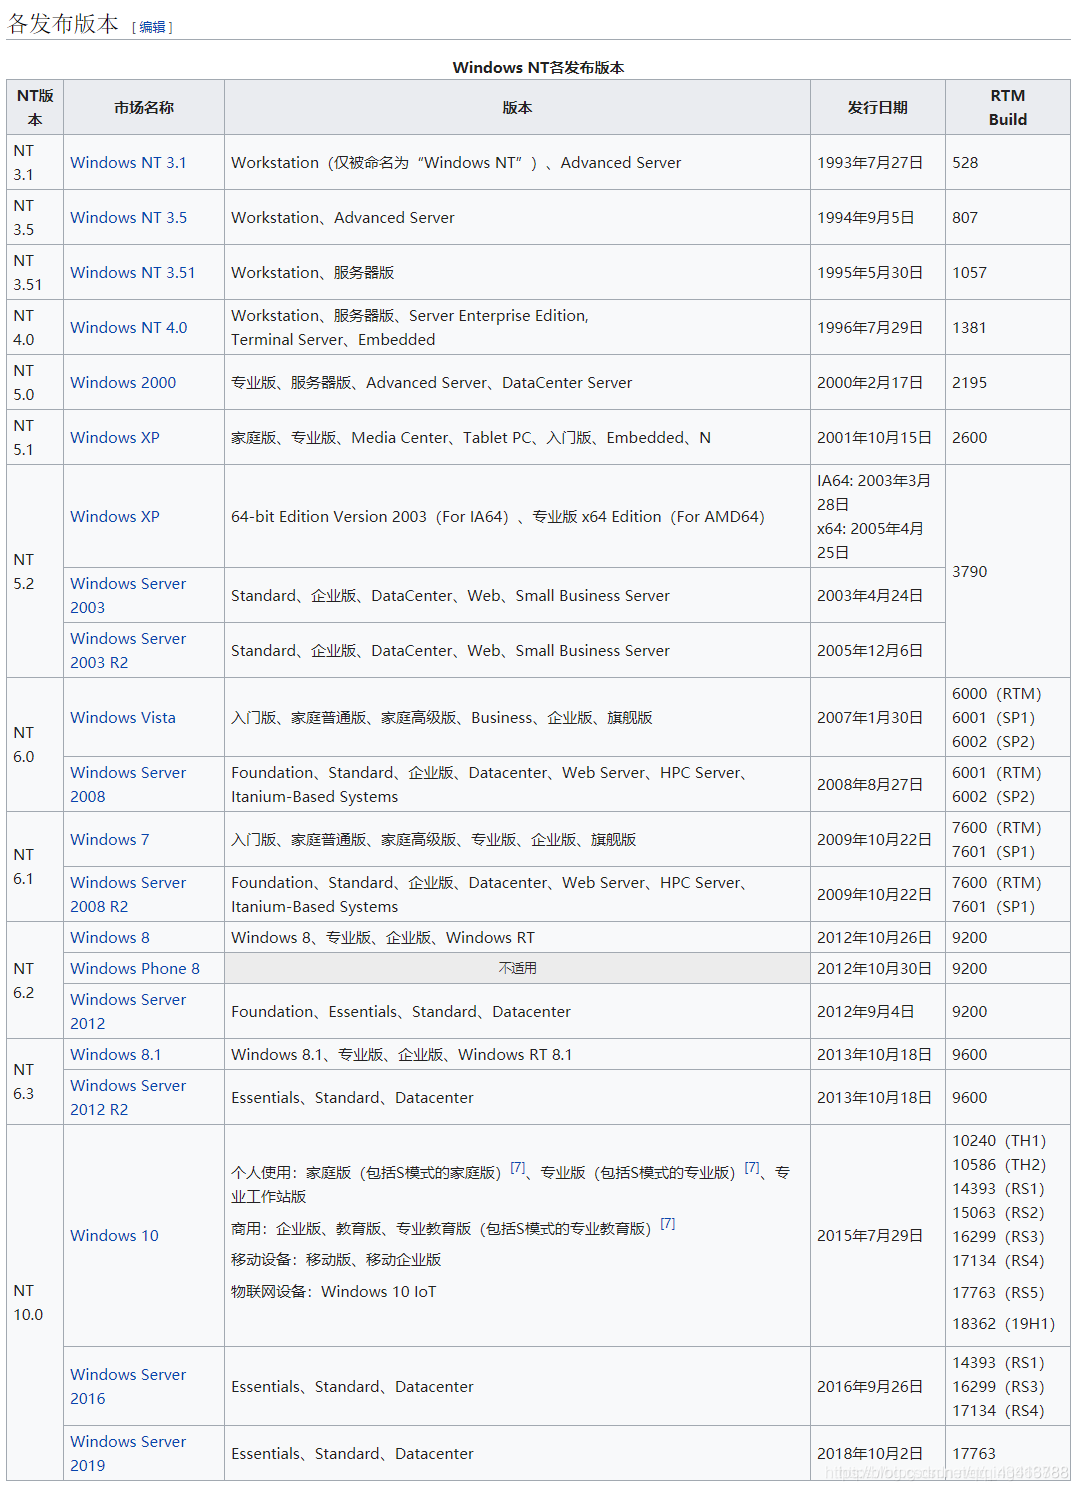Click footnote [7] after 包括S模式的家庭版
1078x1491 pixels.
tap(518, 1168)
